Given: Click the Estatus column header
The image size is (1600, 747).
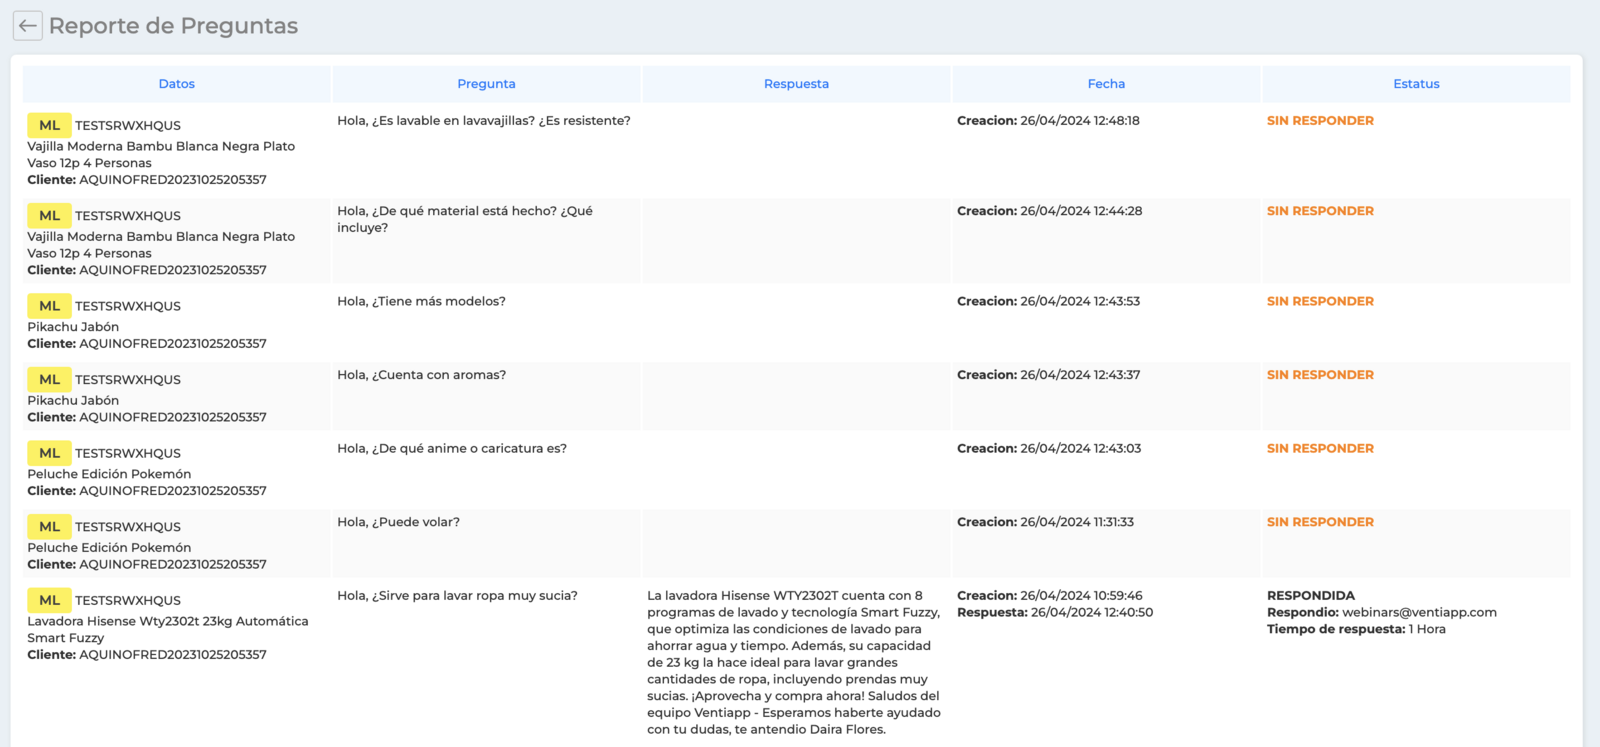Looking at the screenshot, I should coord(1416,84).
